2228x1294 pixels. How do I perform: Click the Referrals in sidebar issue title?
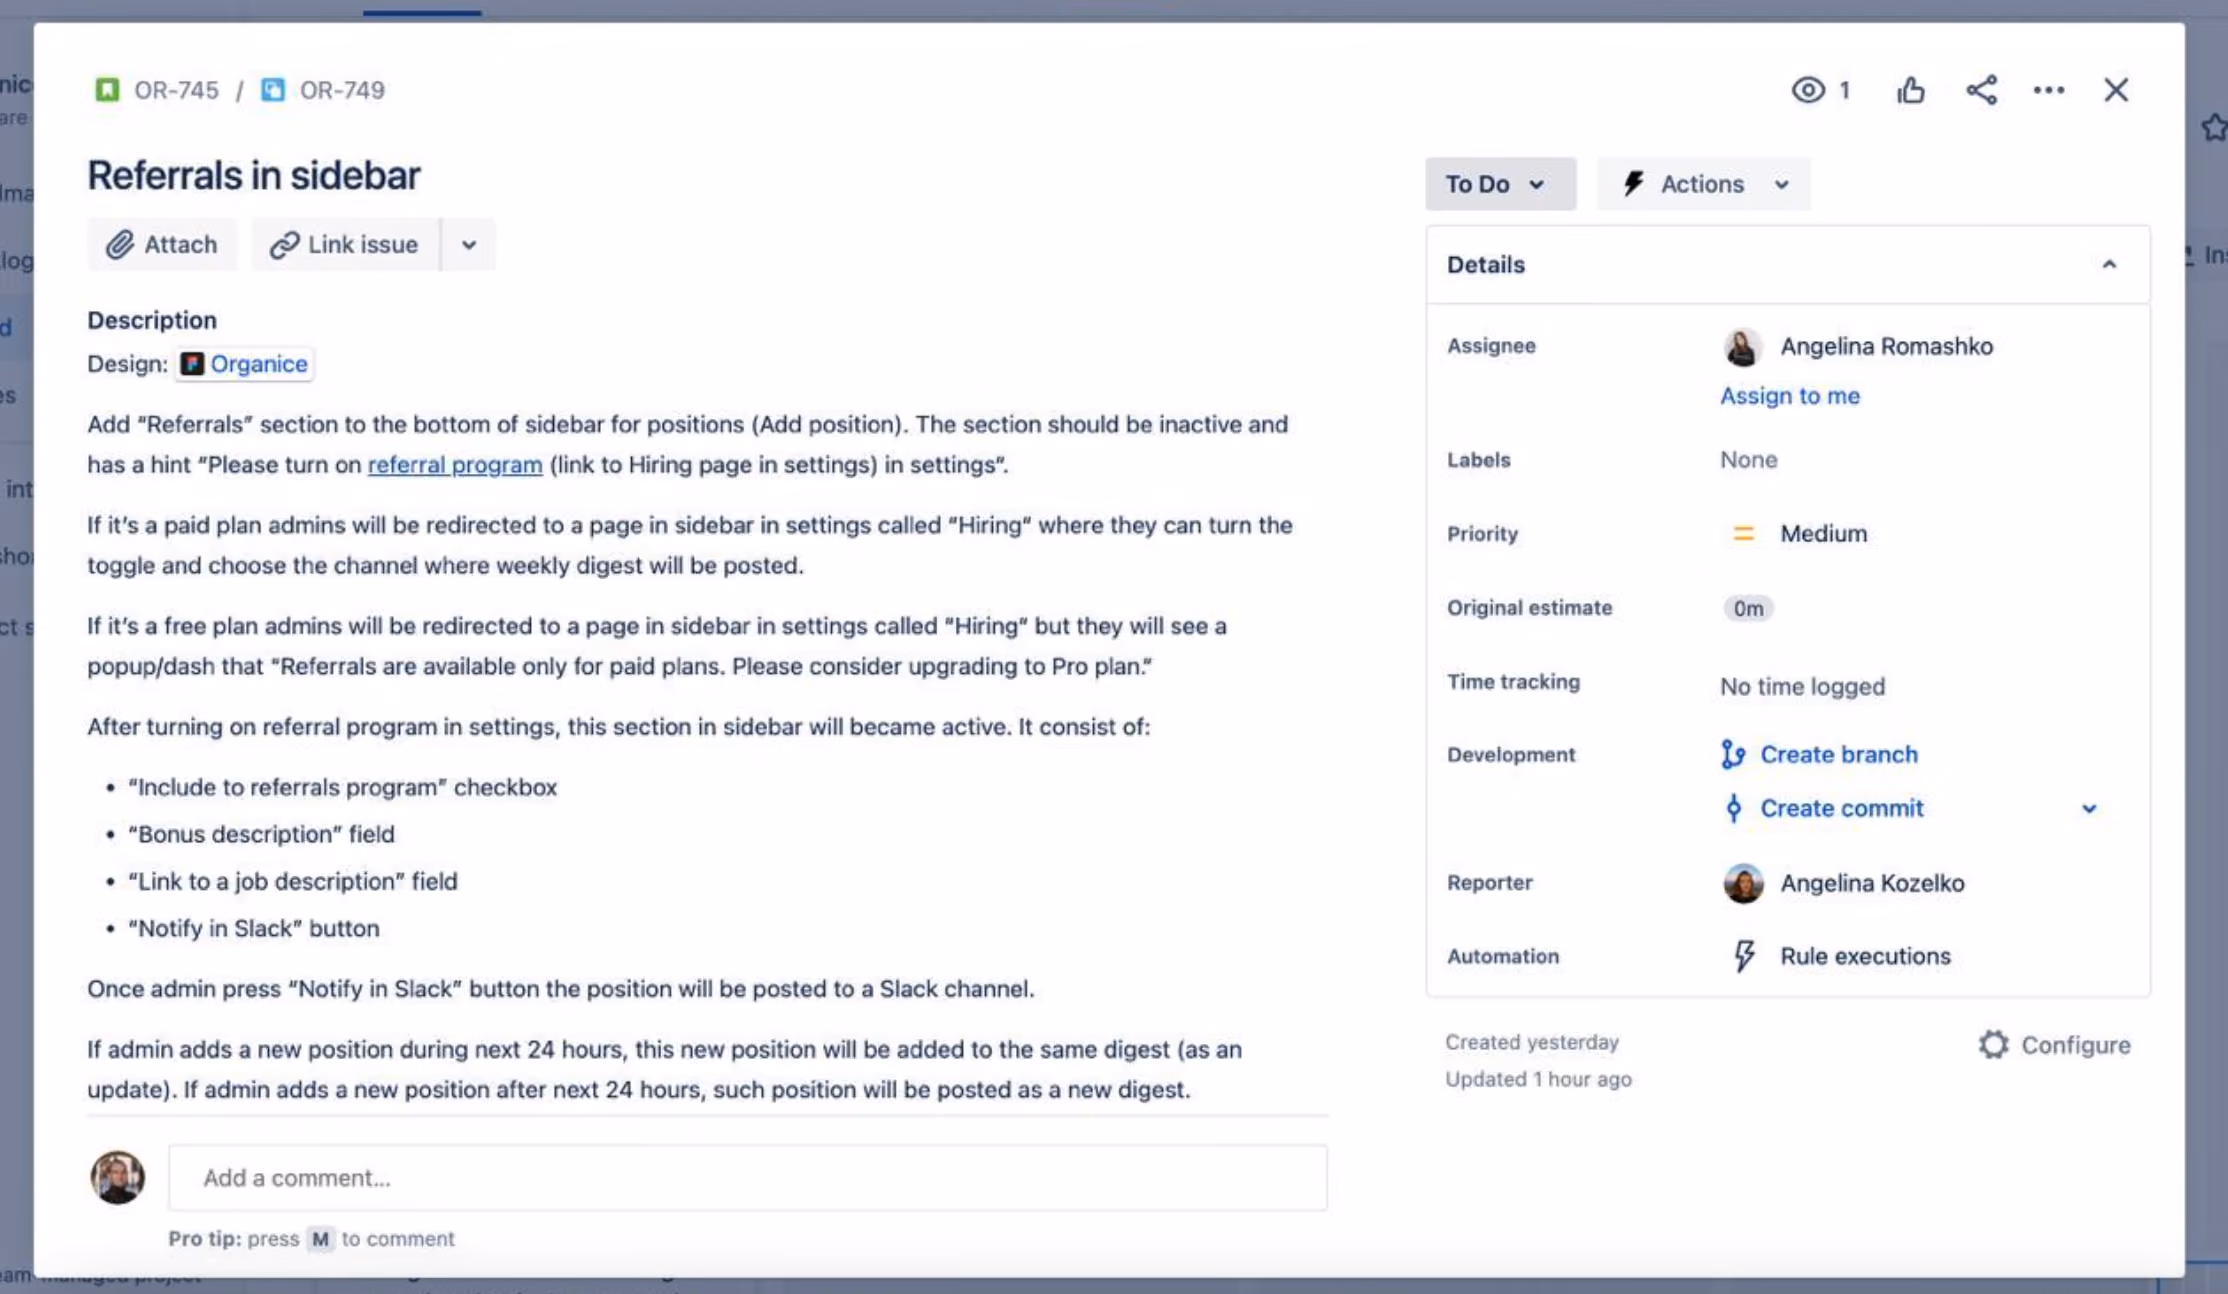[x=254, y=176]
